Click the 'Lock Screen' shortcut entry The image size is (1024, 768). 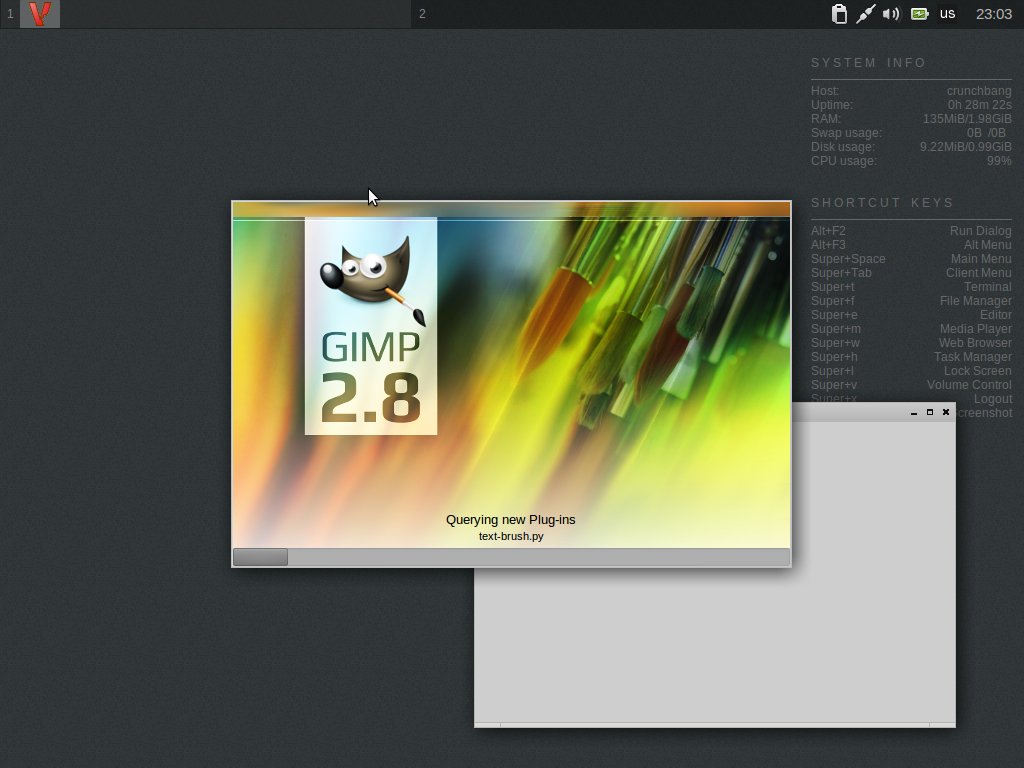pyautogui.click(x=978, y=371)
